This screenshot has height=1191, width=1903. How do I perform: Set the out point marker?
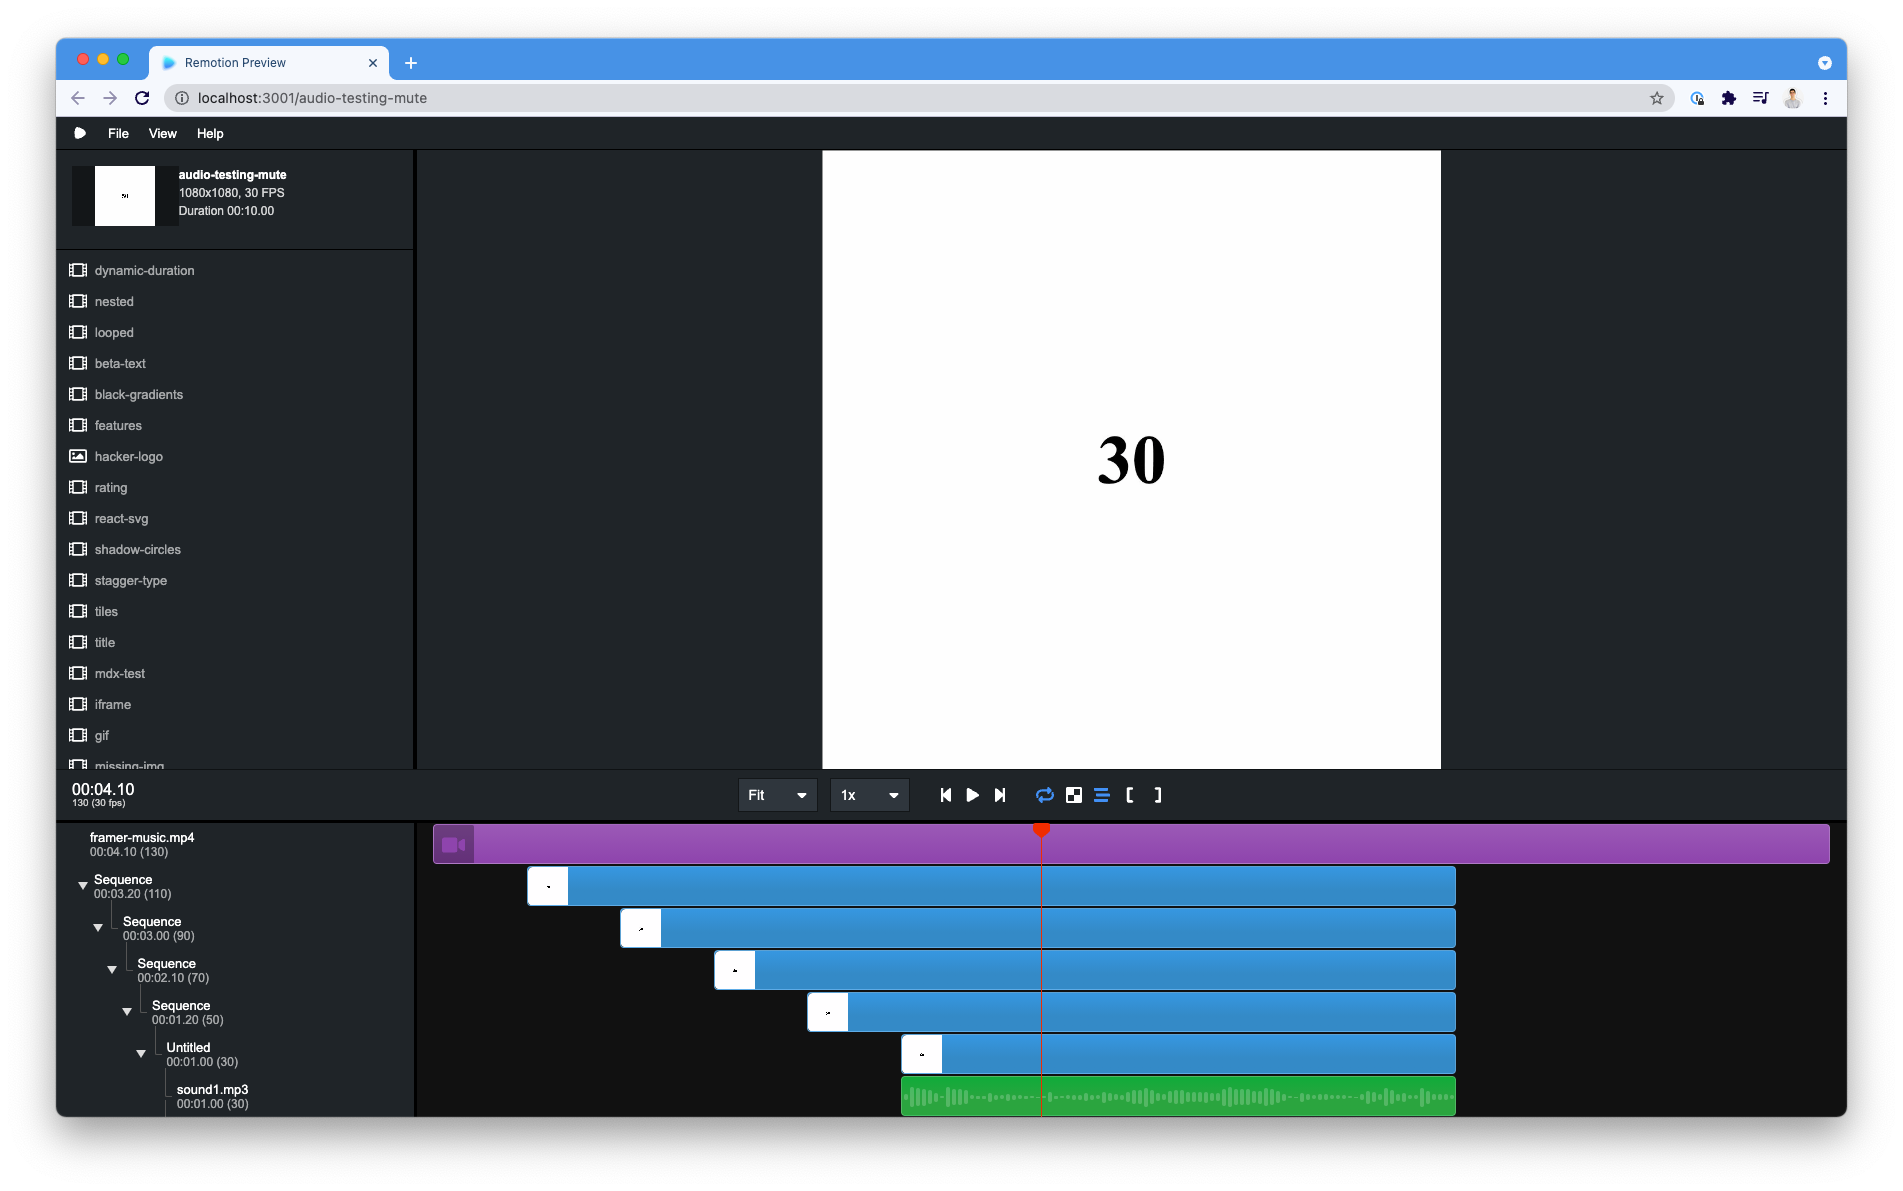pos(1157,795)
